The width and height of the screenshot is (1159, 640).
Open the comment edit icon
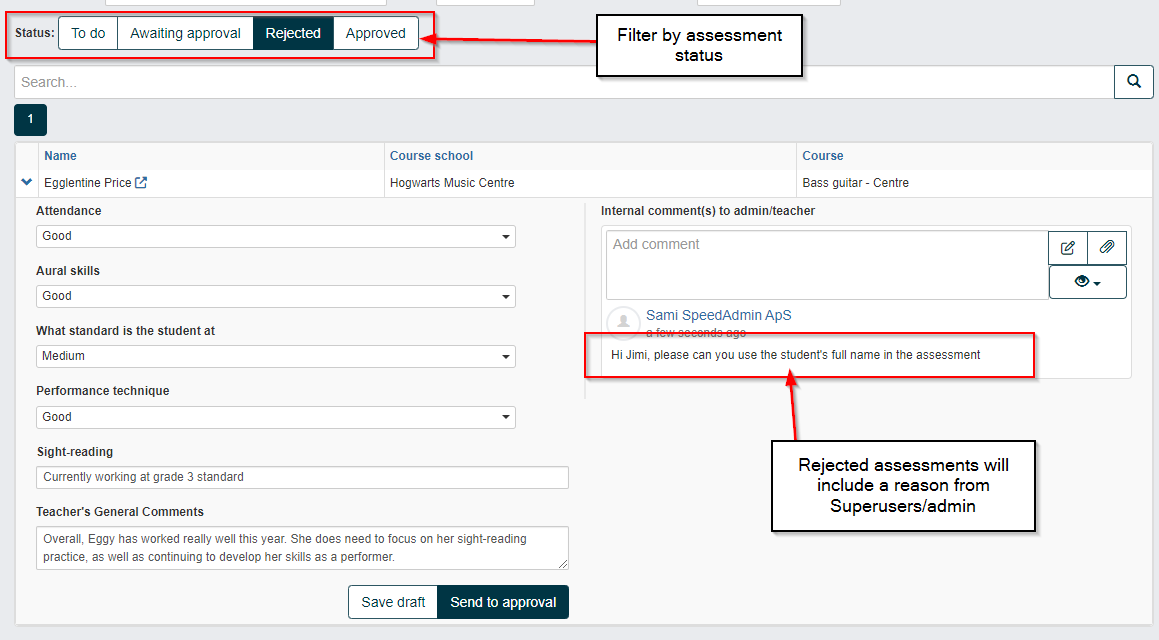[1067, 247]
